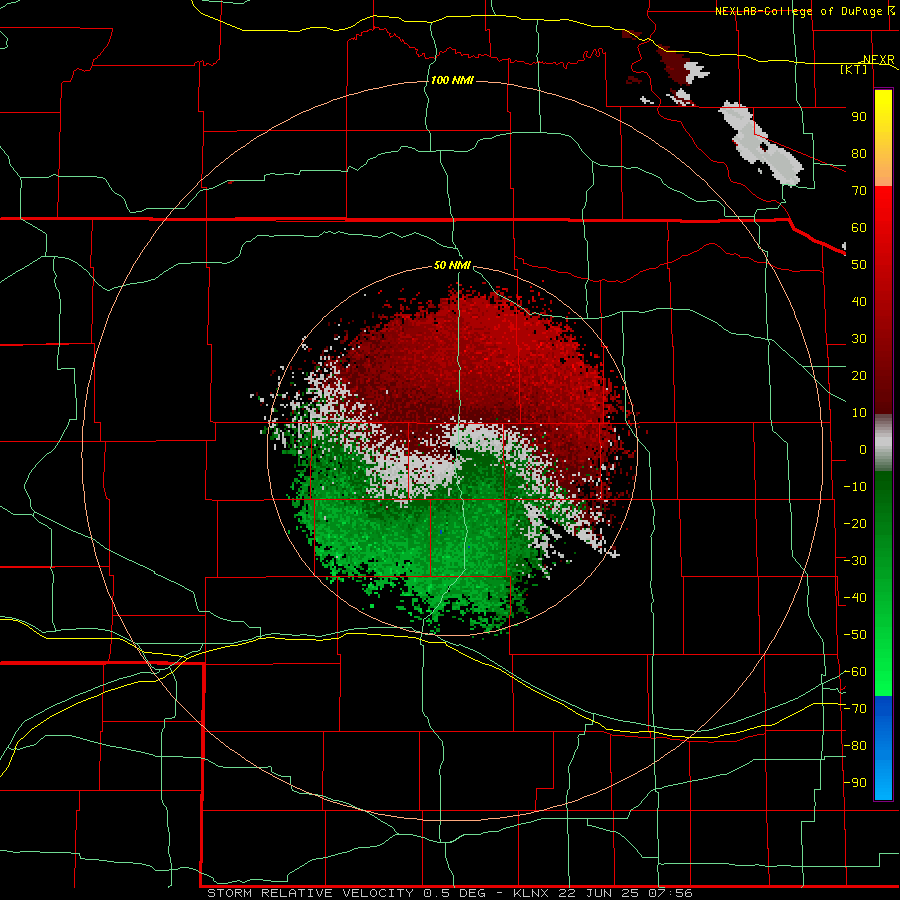The height and width of the screenshot is (900, 900).
Task: Click the -80 scale label
Action: [x=855, y=746]
